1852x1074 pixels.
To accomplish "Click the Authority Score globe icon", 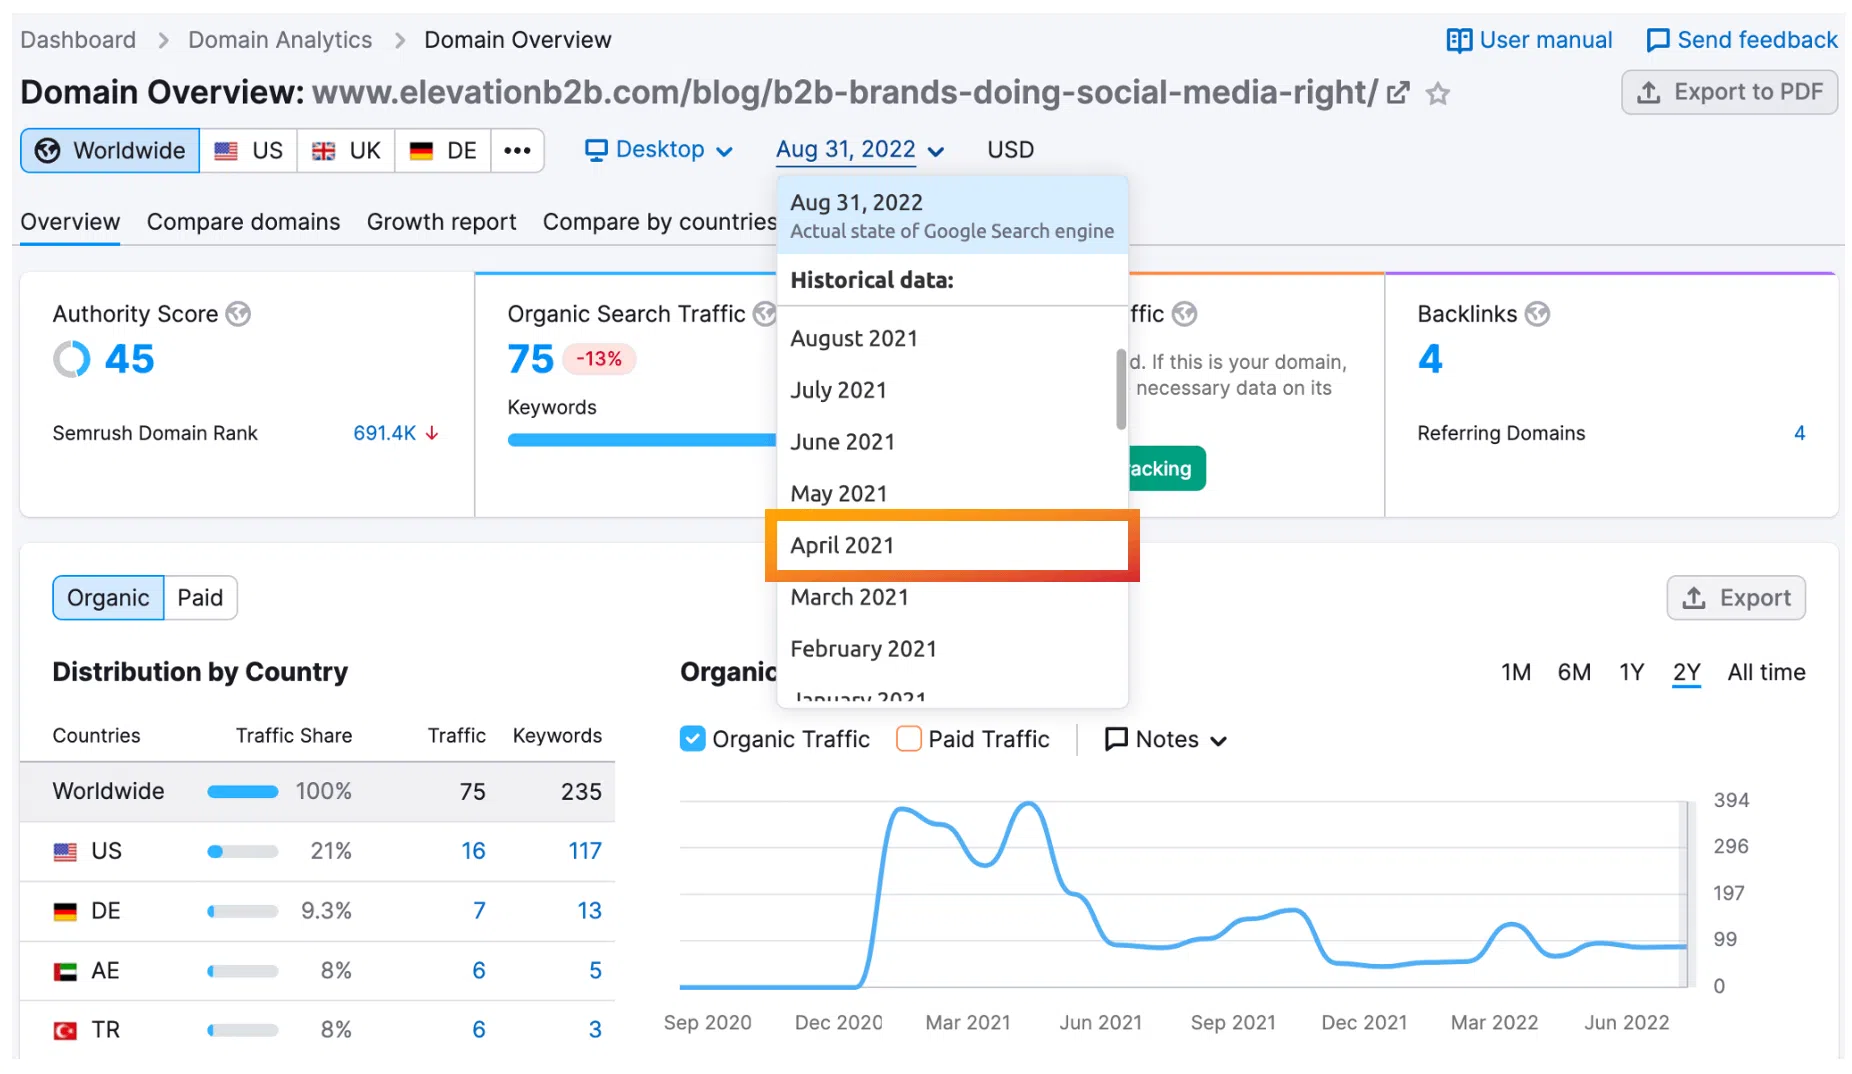I will (238, 314).
